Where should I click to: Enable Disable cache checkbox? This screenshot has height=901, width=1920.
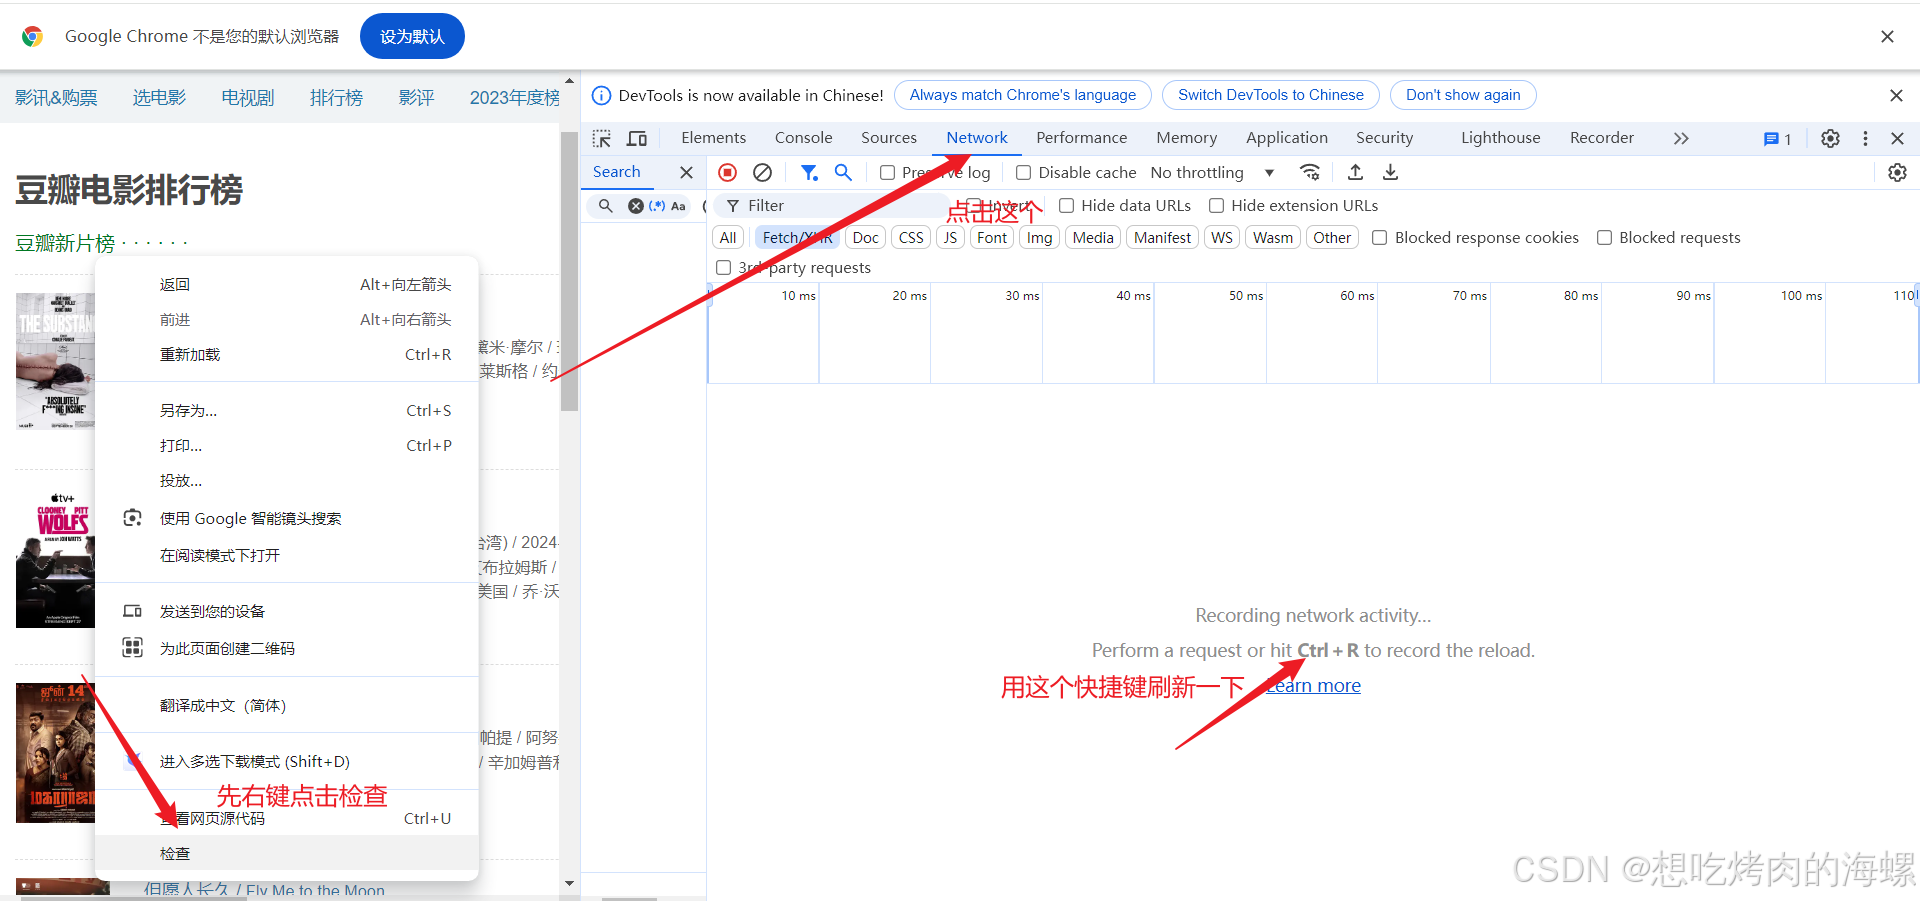point(1023,173)
